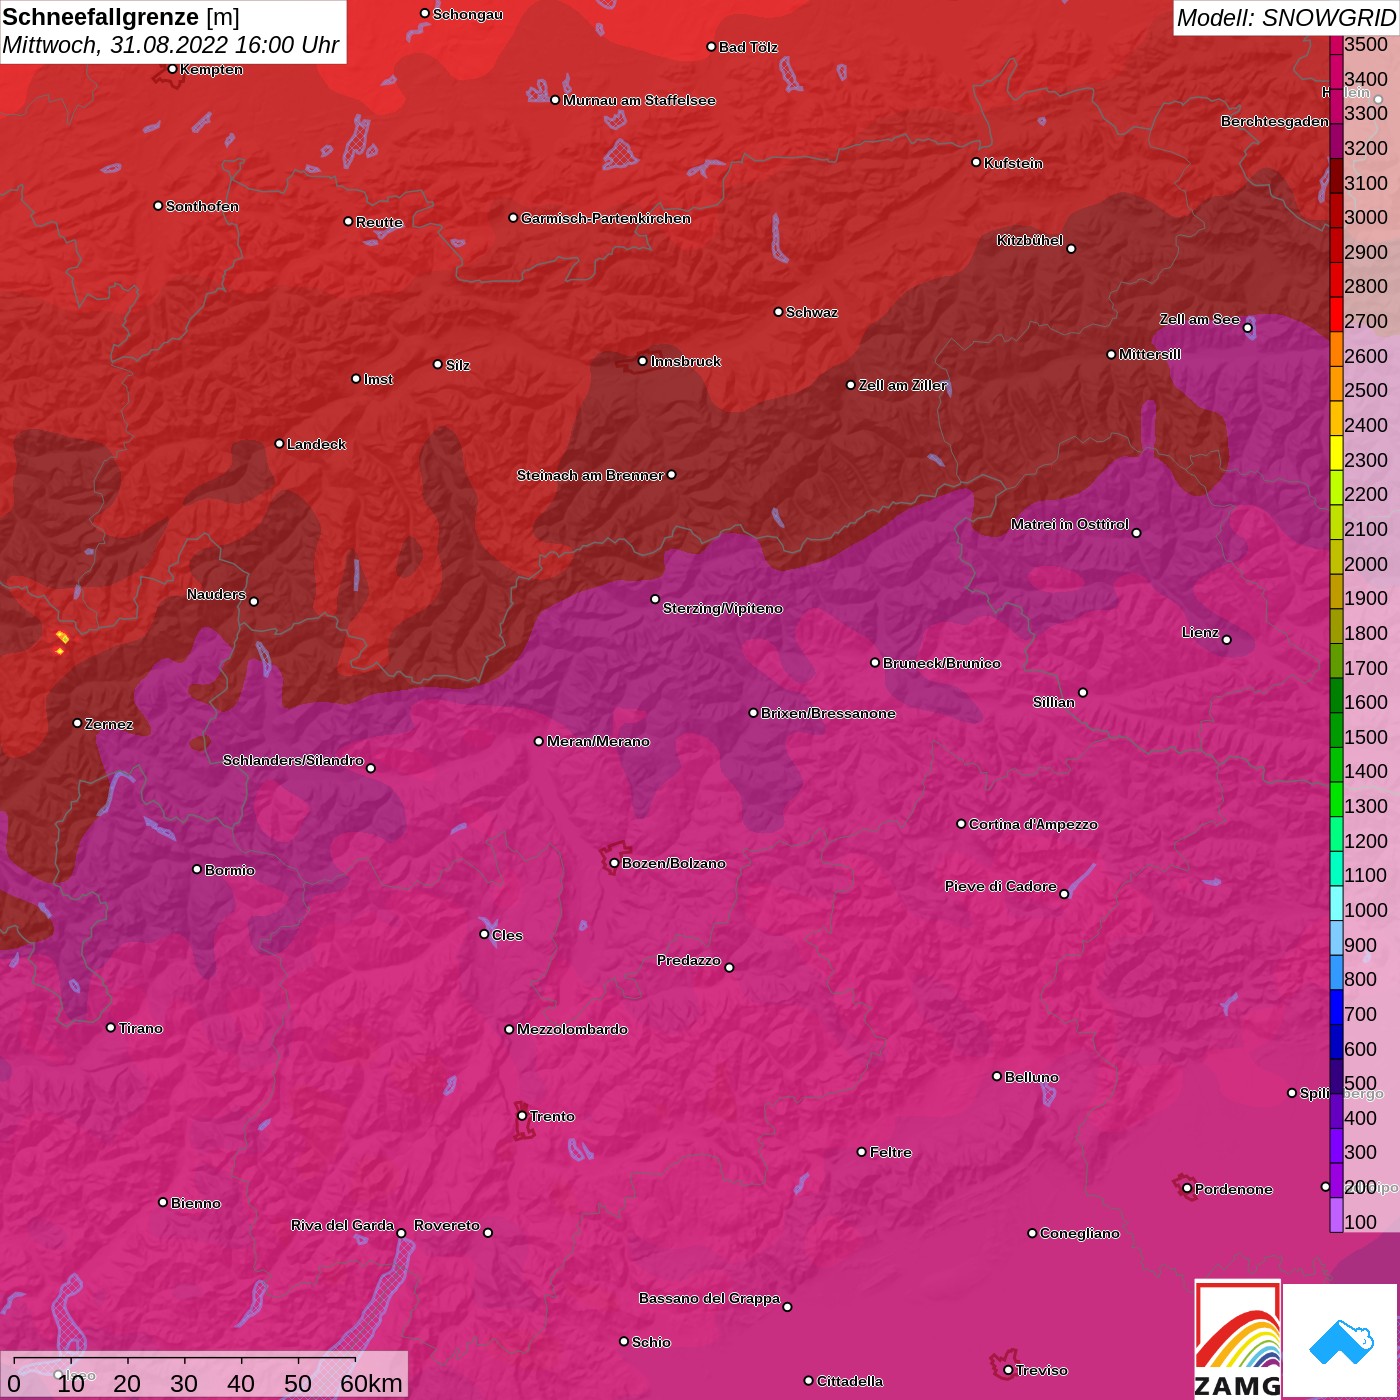Image resolution: width=1400 pixels, height=1400 pixels.
Task: Click the Tirano marker dot
Action: 110,1027
